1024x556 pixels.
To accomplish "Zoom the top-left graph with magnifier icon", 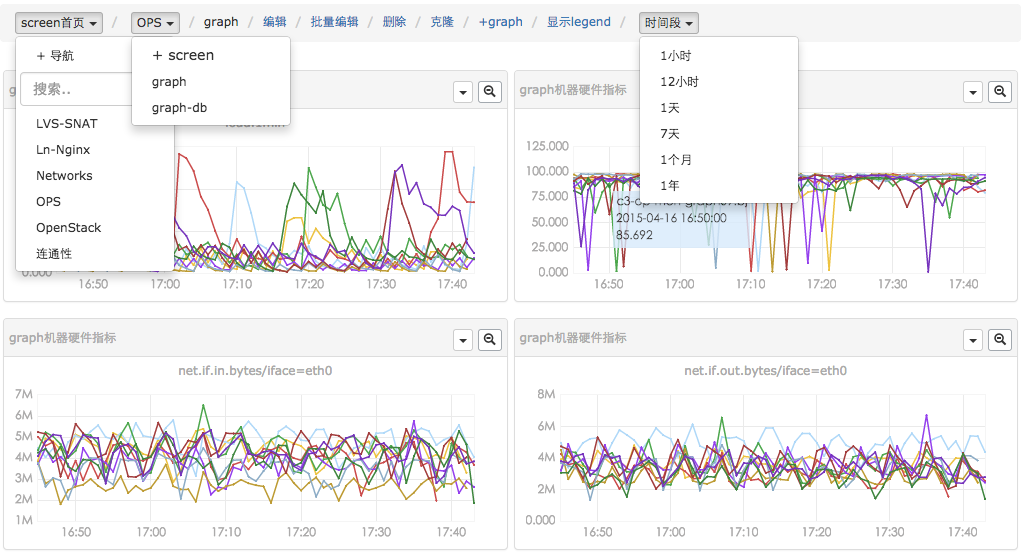I will (490, 92).
